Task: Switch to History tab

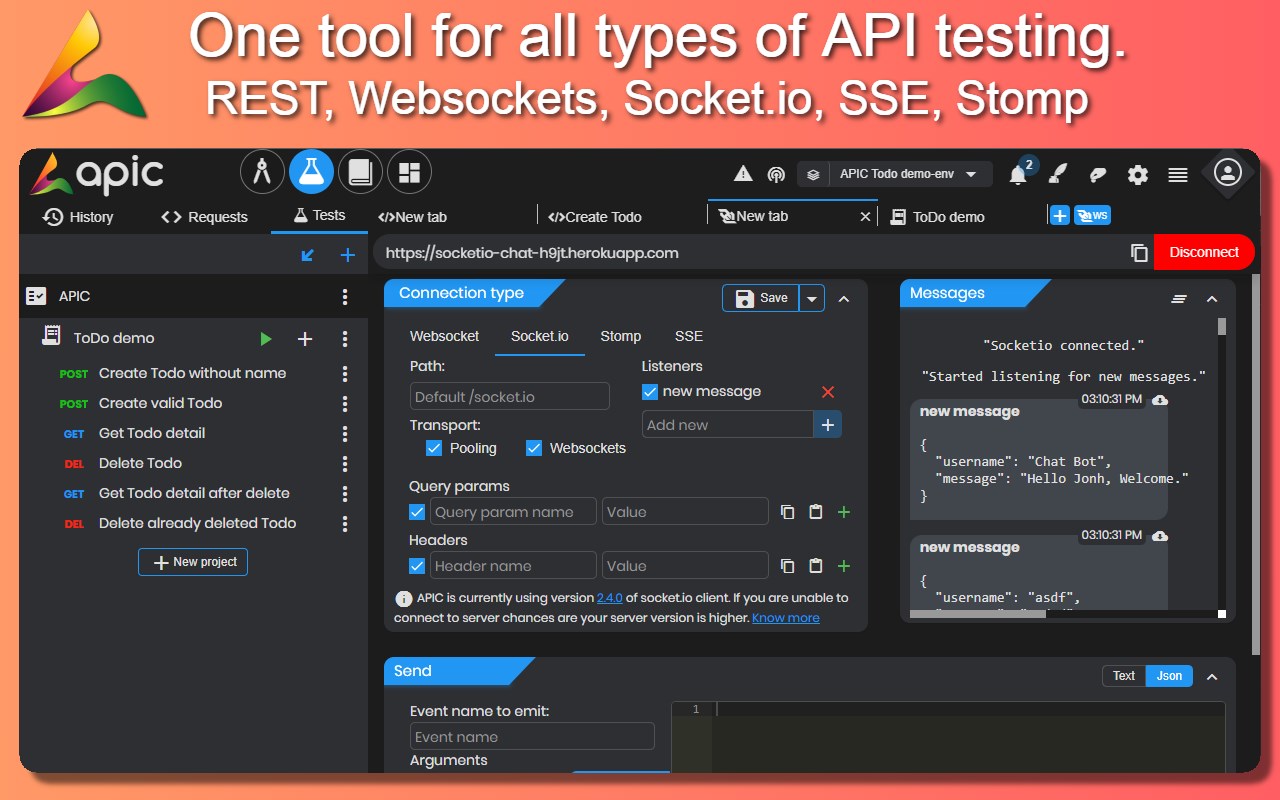Action: pyautogui.click(x=78, y=217)
